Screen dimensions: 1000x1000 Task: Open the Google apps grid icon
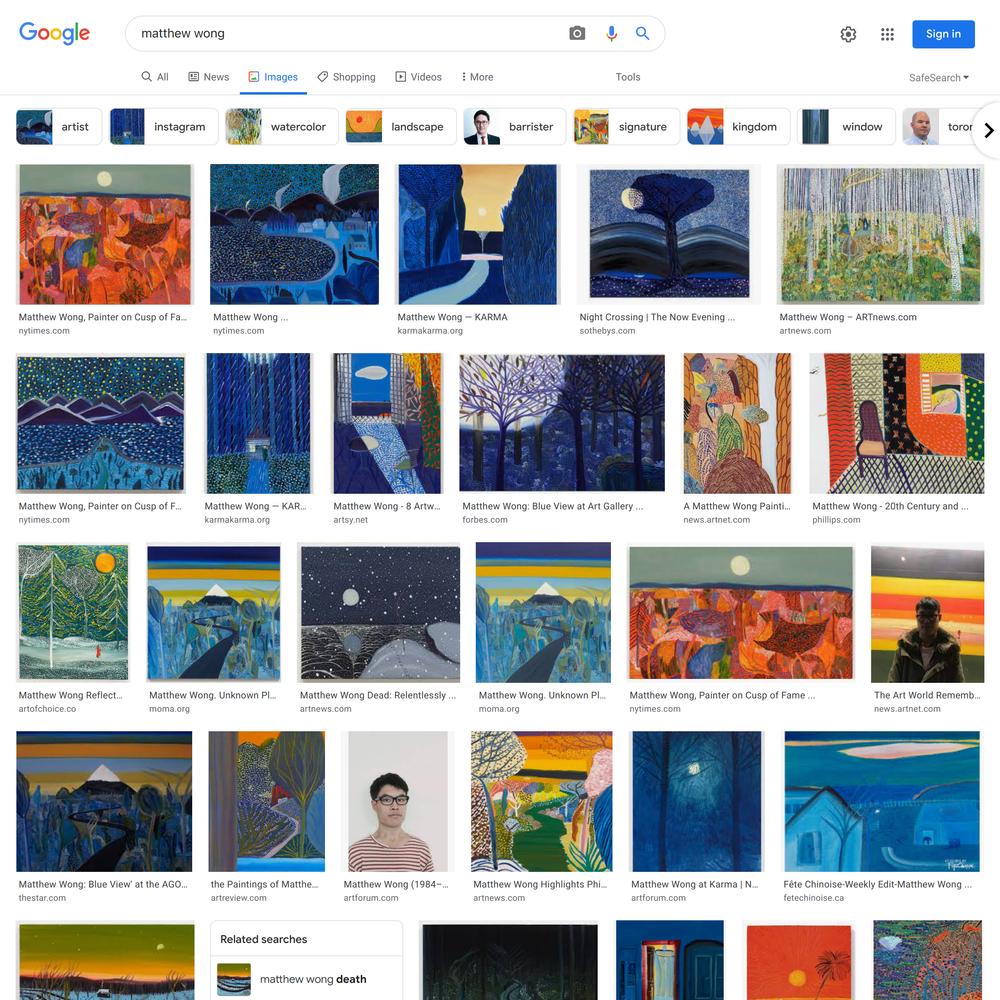click(887, 34)
